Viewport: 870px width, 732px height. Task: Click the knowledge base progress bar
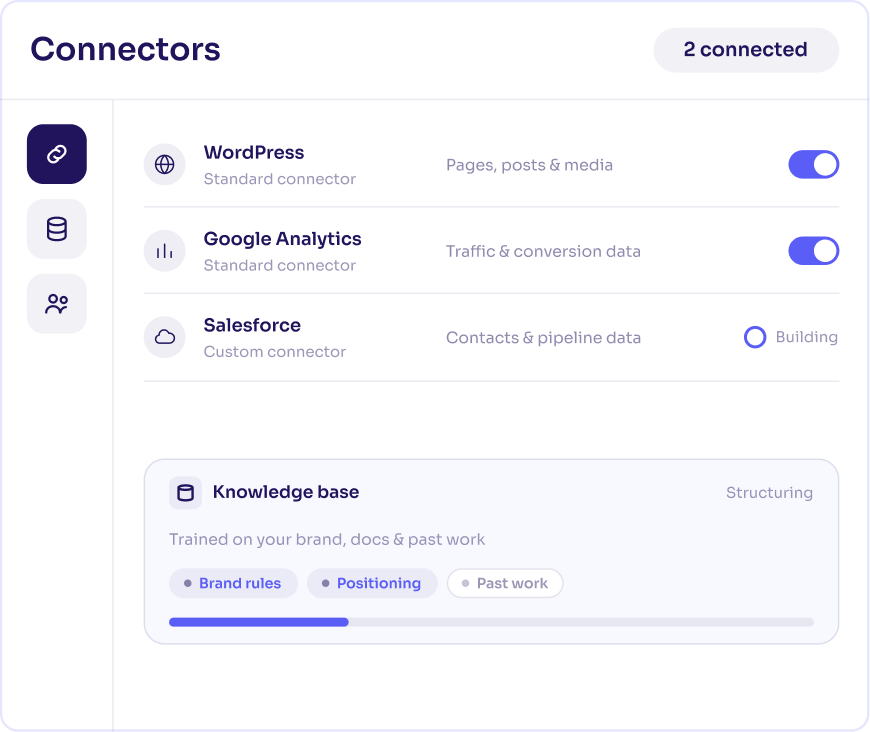[491, 622]
